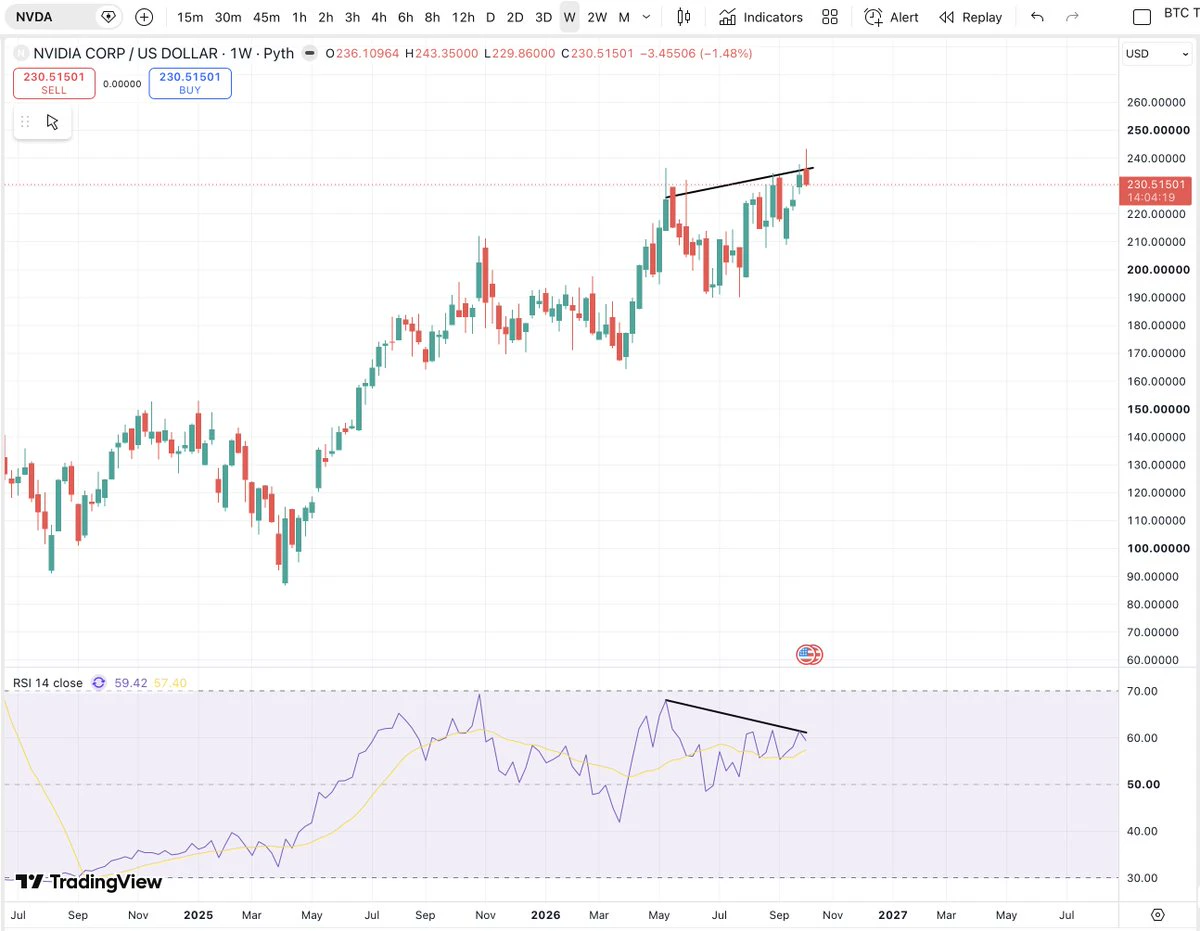Toggle the W weekly interval
This screenshot has height=931, width=1200.
[x=569, y=17]
